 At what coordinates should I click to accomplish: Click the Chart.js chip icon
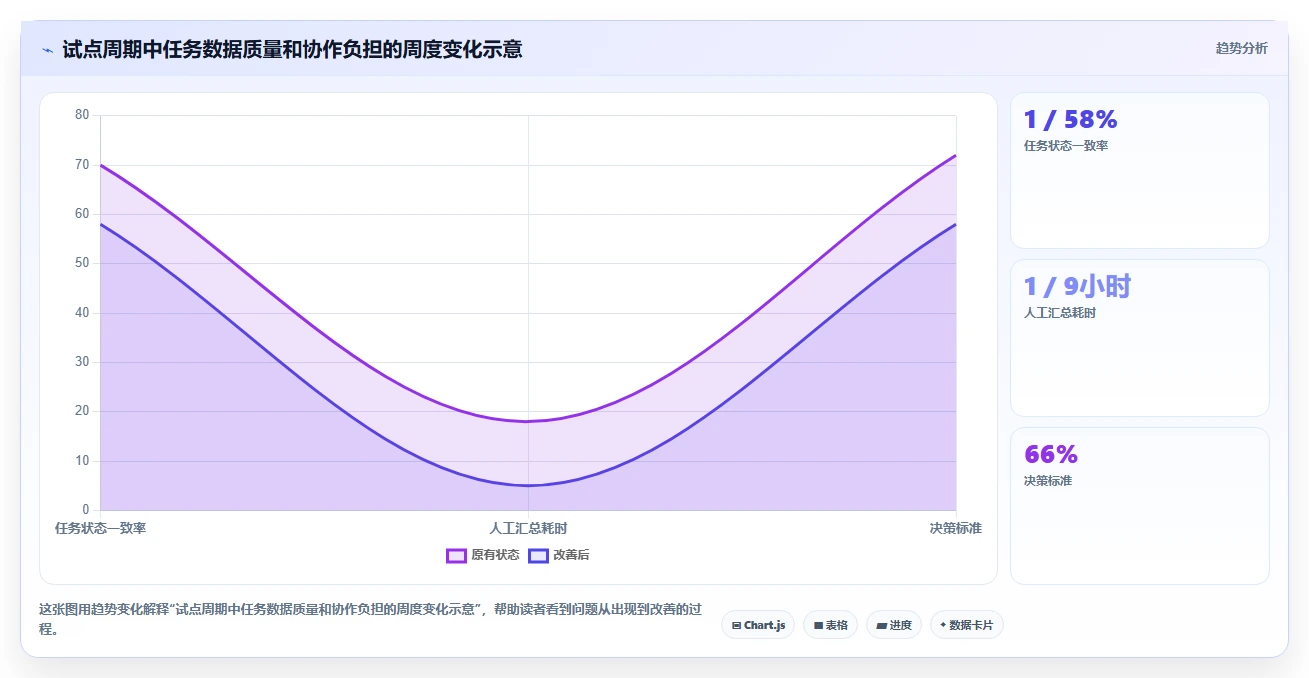pos(736,625)
